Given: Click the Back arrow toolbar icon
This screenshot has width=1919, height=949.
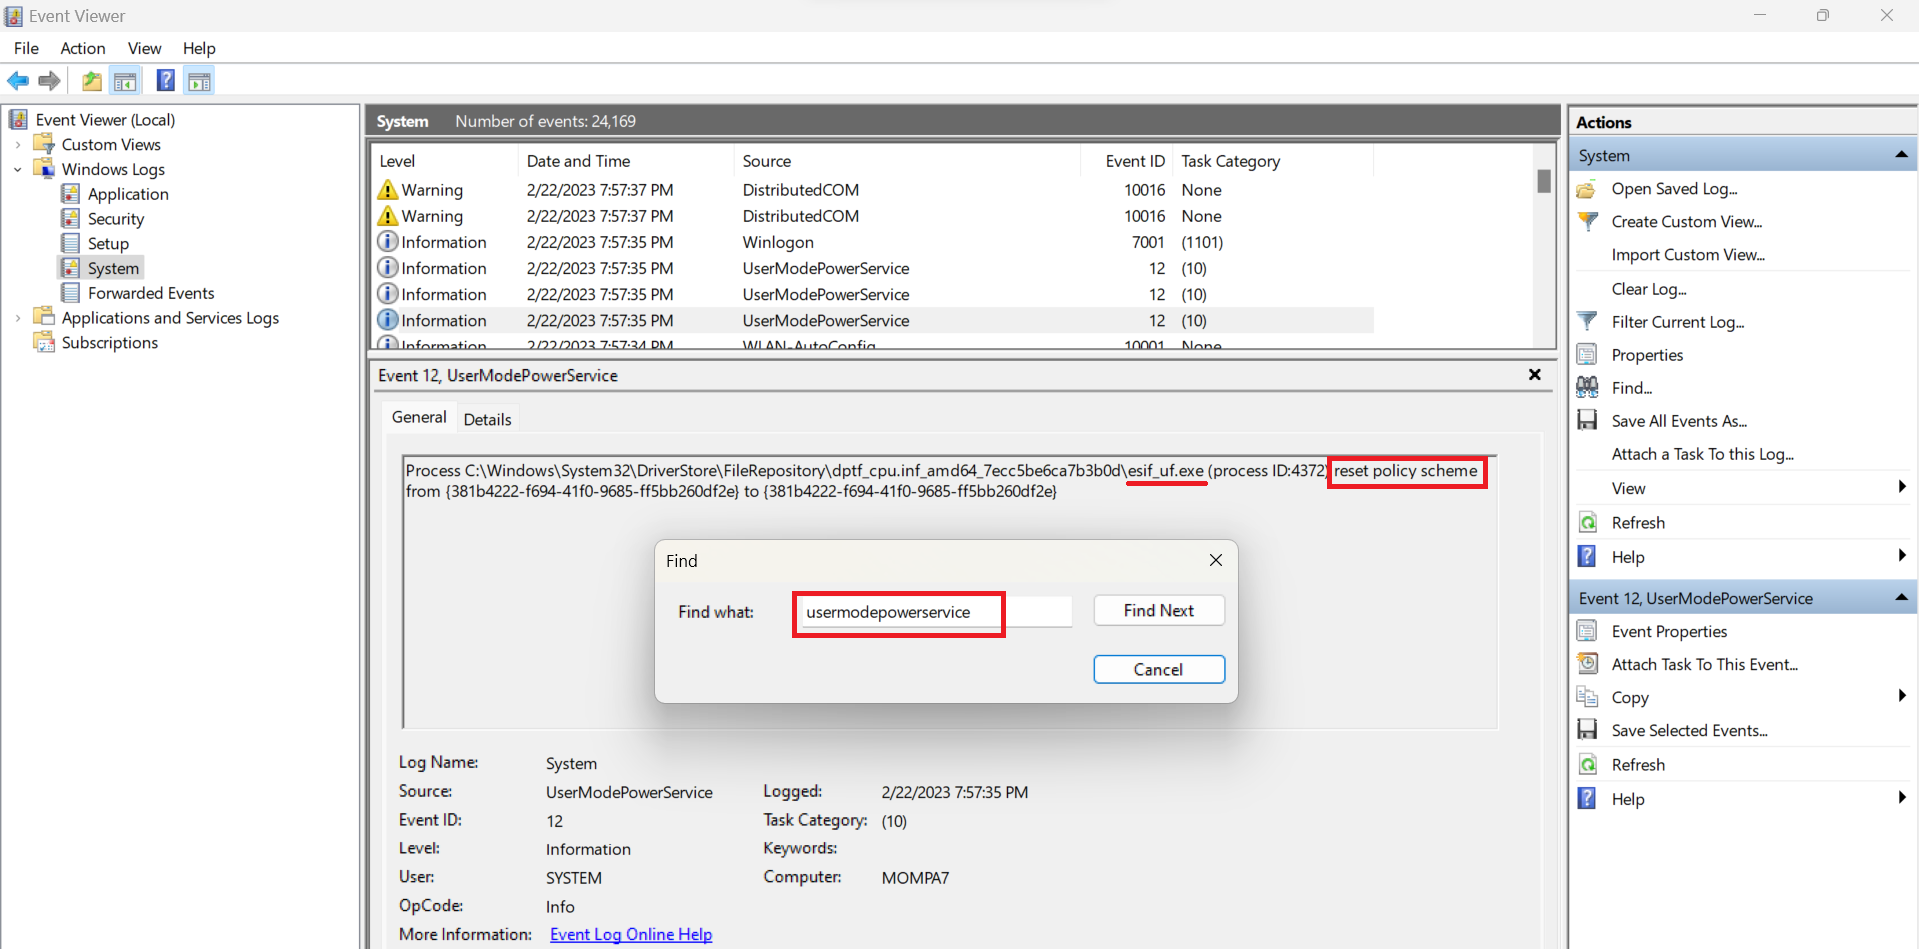Looking at the screenshot, I should click(18, 81).
